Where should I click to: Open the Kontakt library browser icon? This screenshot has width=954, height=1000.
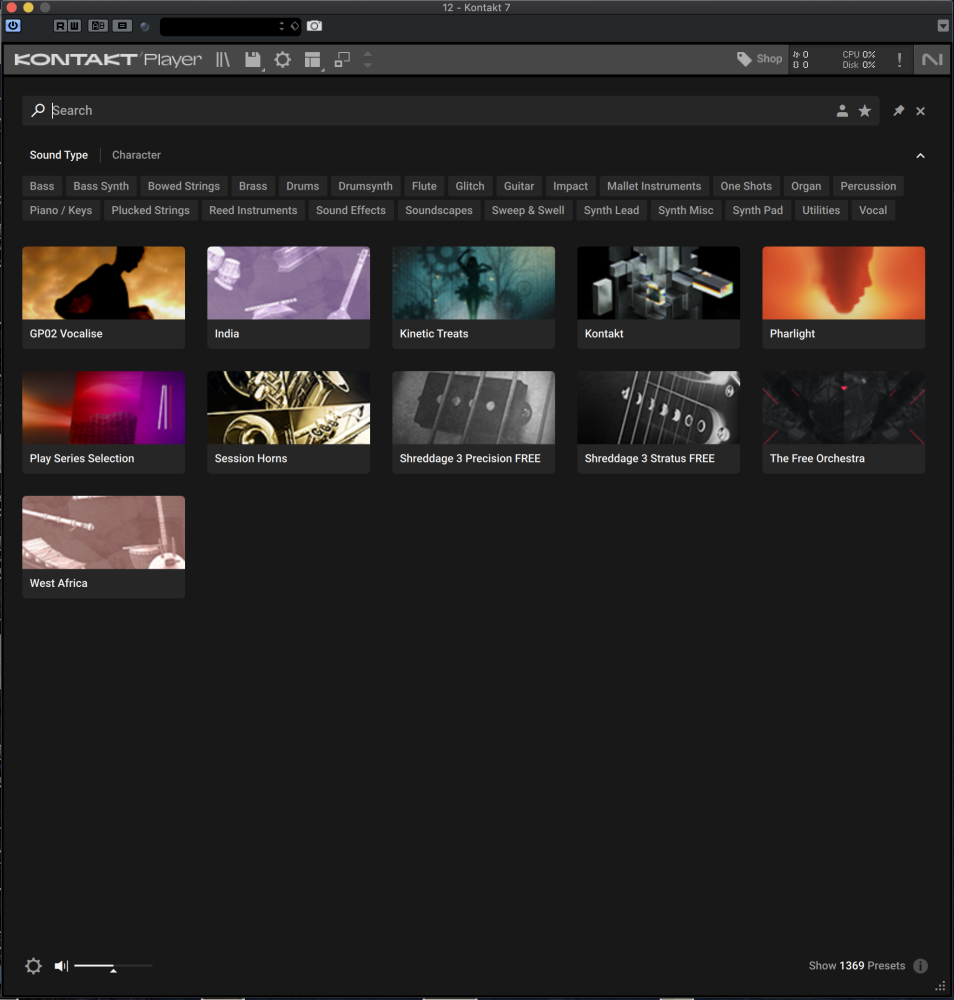[223, 60]
